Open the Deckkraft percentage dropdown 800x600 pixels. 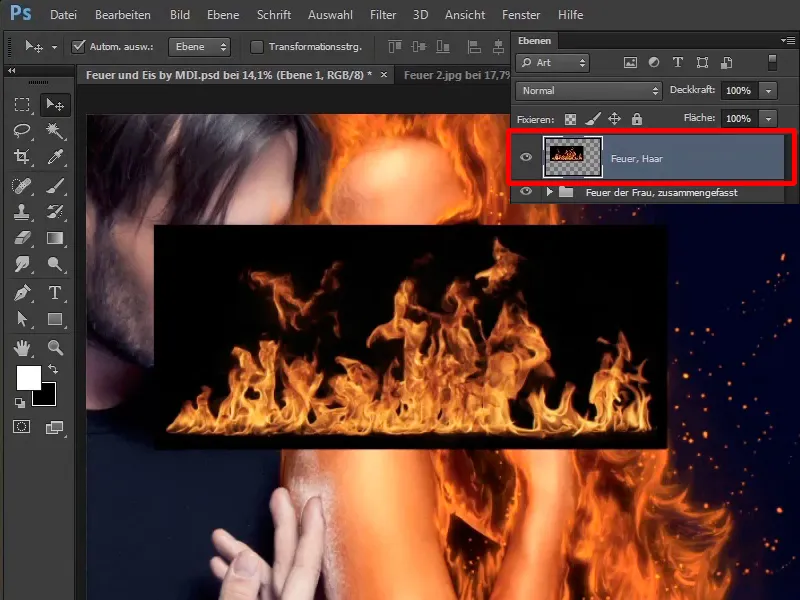(768, 91)
